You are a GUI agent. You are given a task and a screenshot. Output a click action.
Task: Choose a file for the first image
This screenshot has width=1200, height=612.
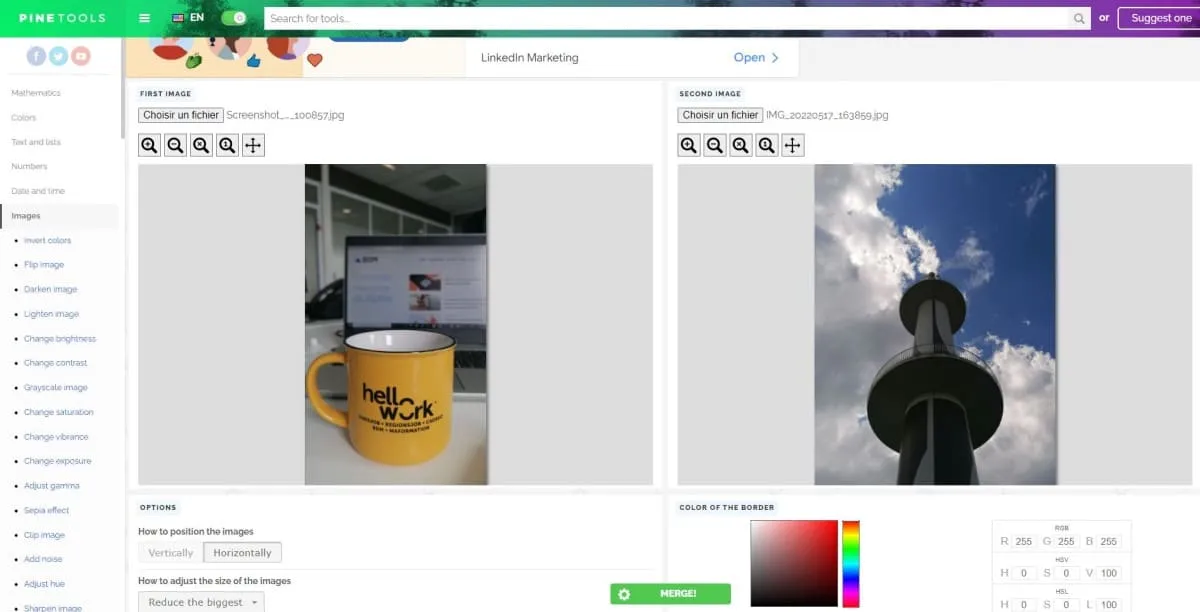click(x=181, y=115)
